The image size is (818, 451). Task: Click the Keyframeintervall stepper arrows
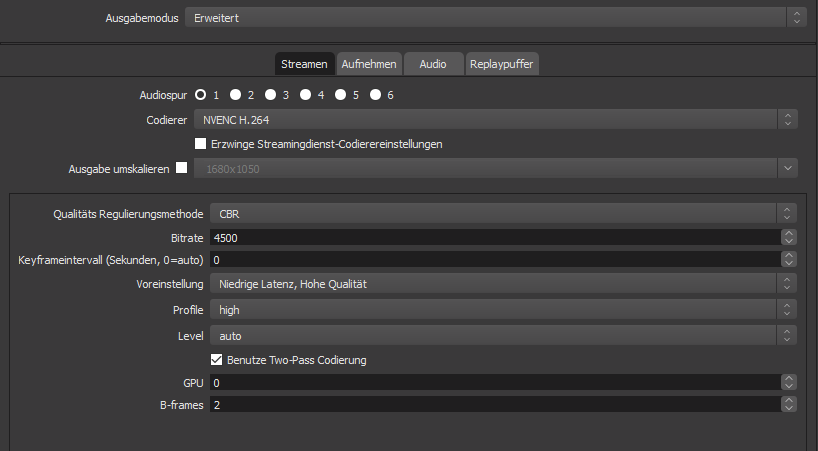click(789, 260)
